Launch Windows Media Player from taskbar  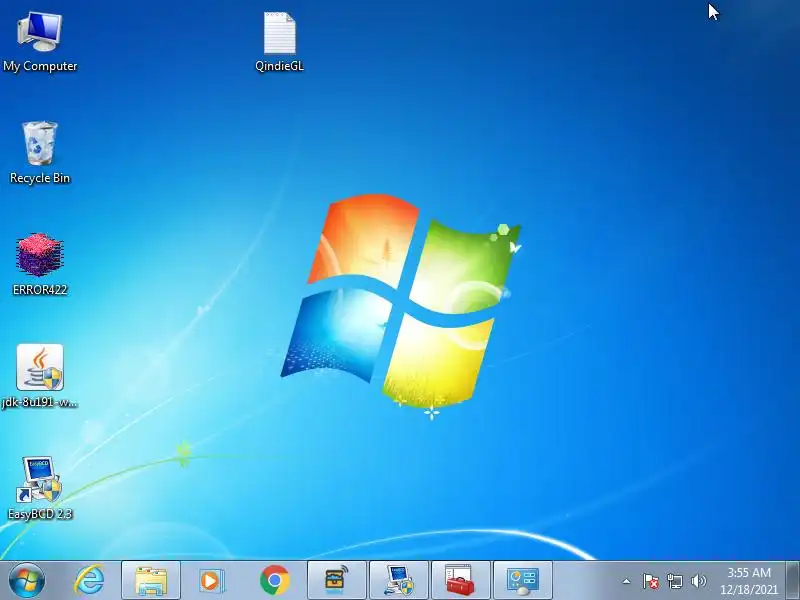[211, 581]
